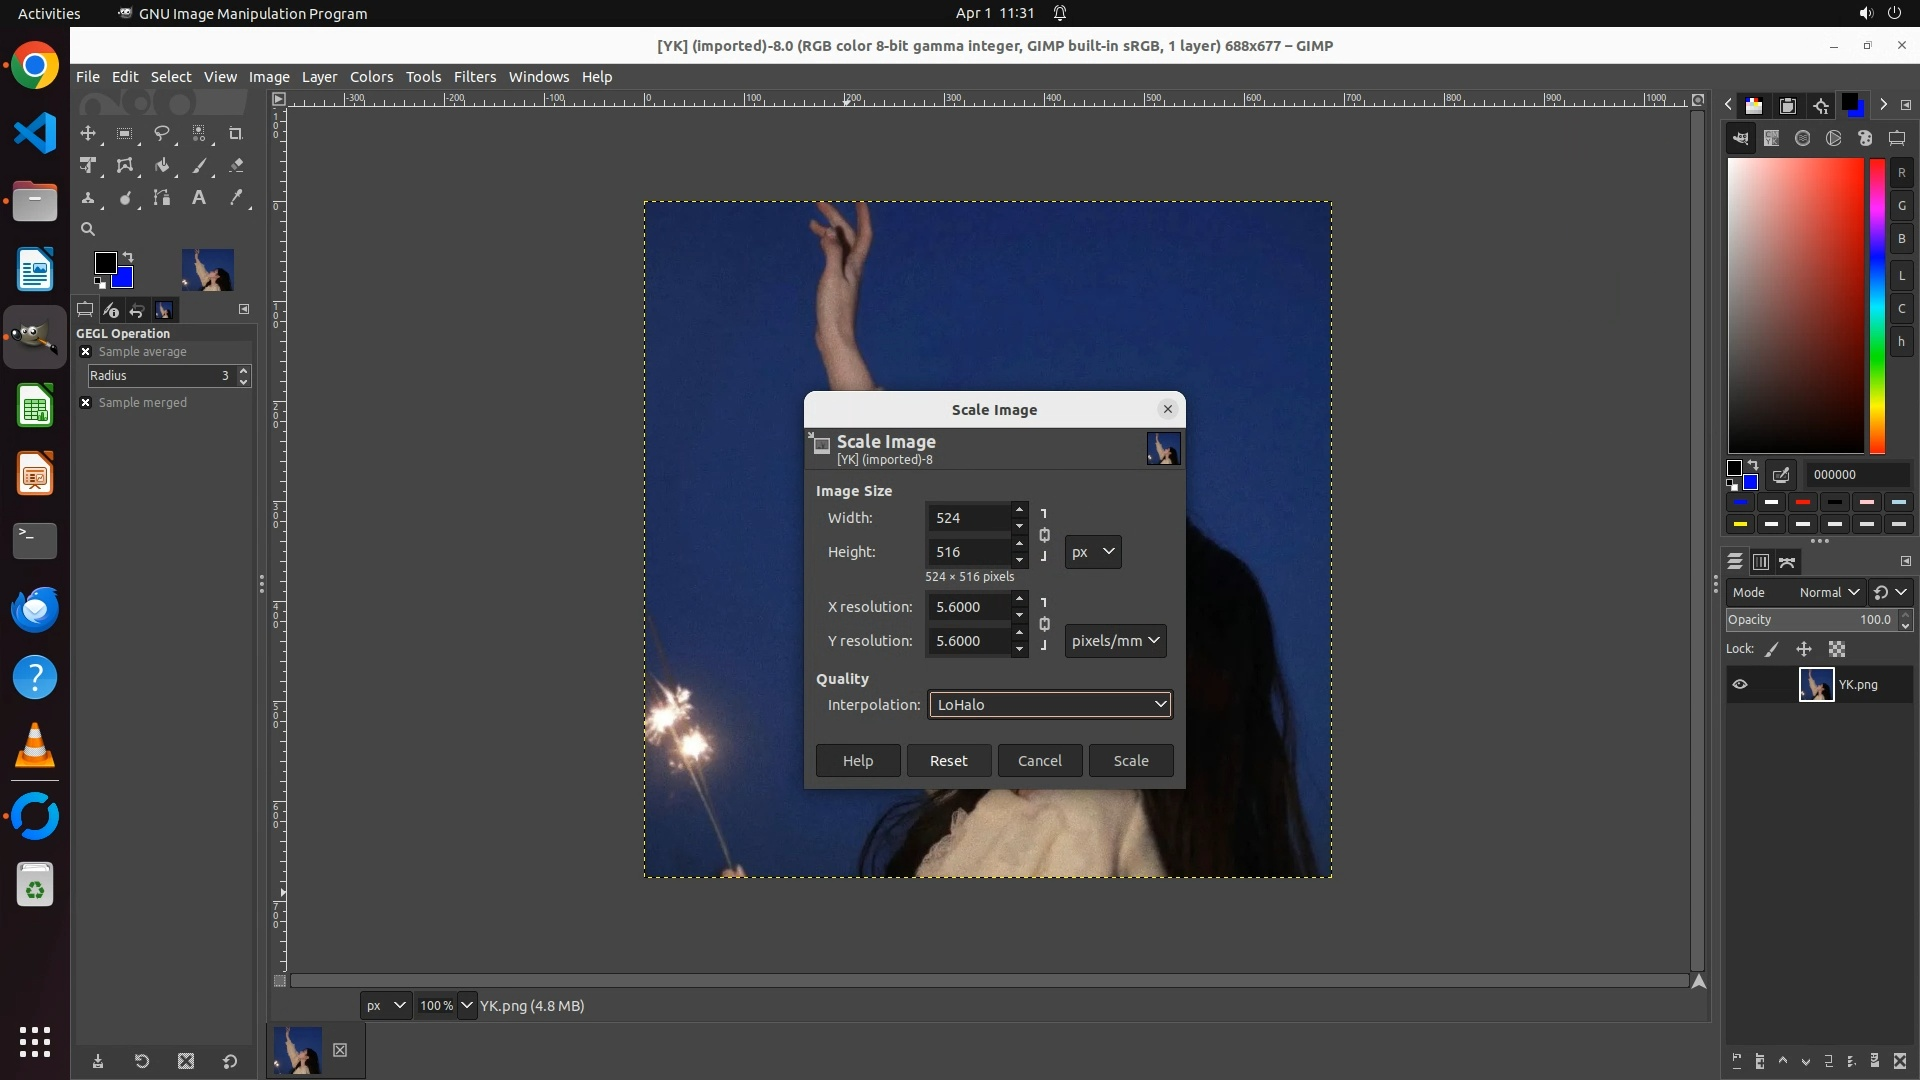Select the Zoom magnifier tool
1920x1080 pixels.
(88, 229)
